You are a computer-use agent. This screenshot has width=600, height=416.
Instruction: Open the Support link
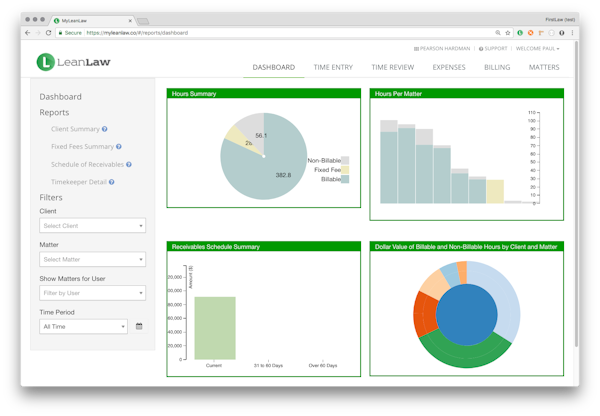pyautogui.click(x=493, y=48)
